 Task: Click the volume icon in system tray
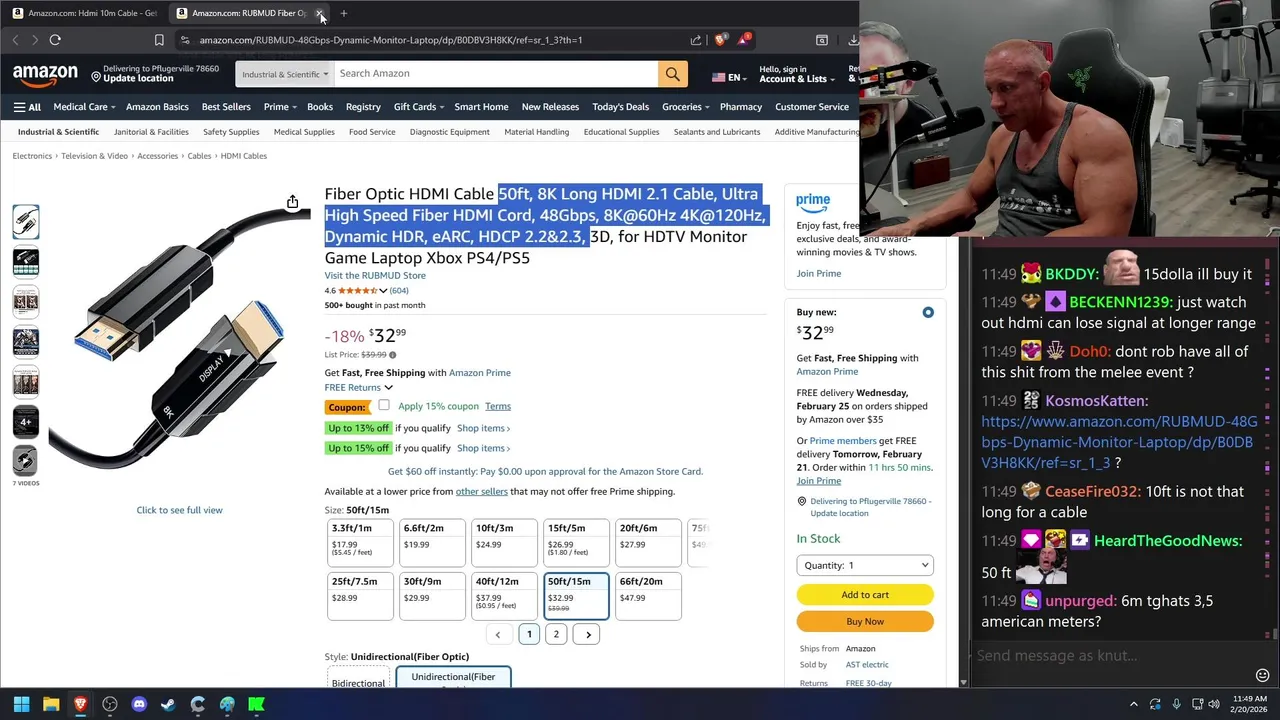(1213, 704)
